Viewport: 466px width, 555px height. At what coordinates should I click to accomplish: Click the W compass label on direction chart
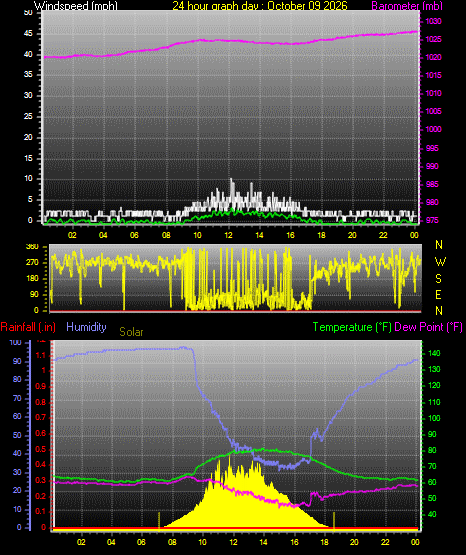(440, 262)
